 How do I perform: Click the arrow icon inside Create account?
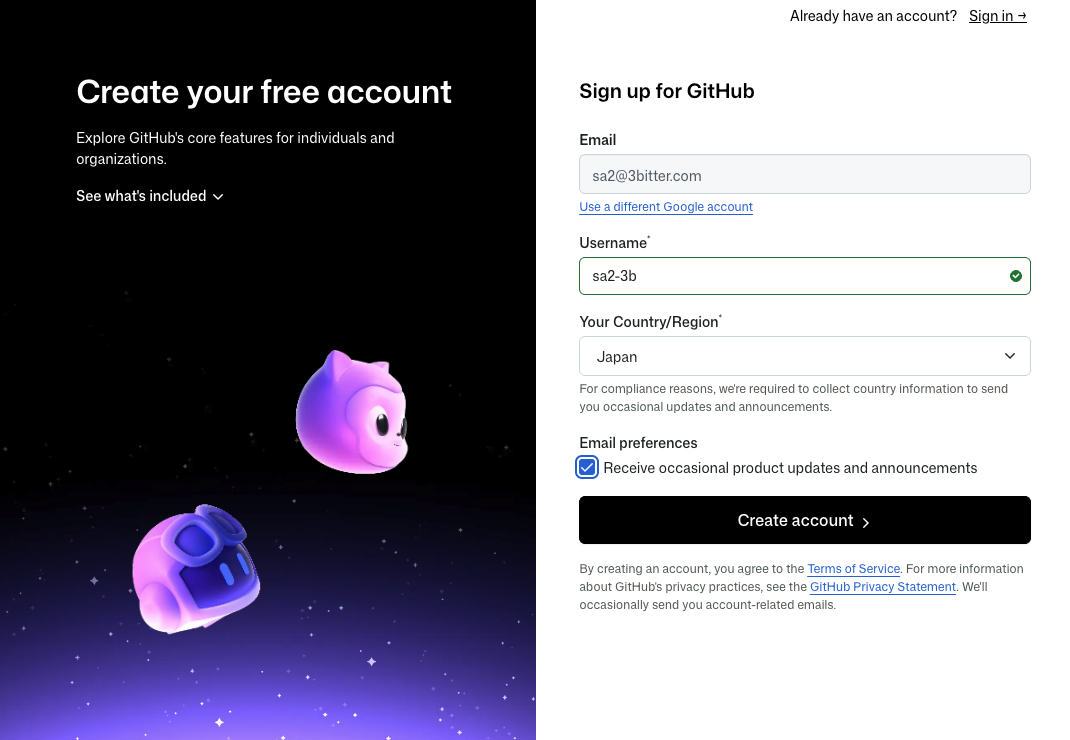click(x=866, y=522)
